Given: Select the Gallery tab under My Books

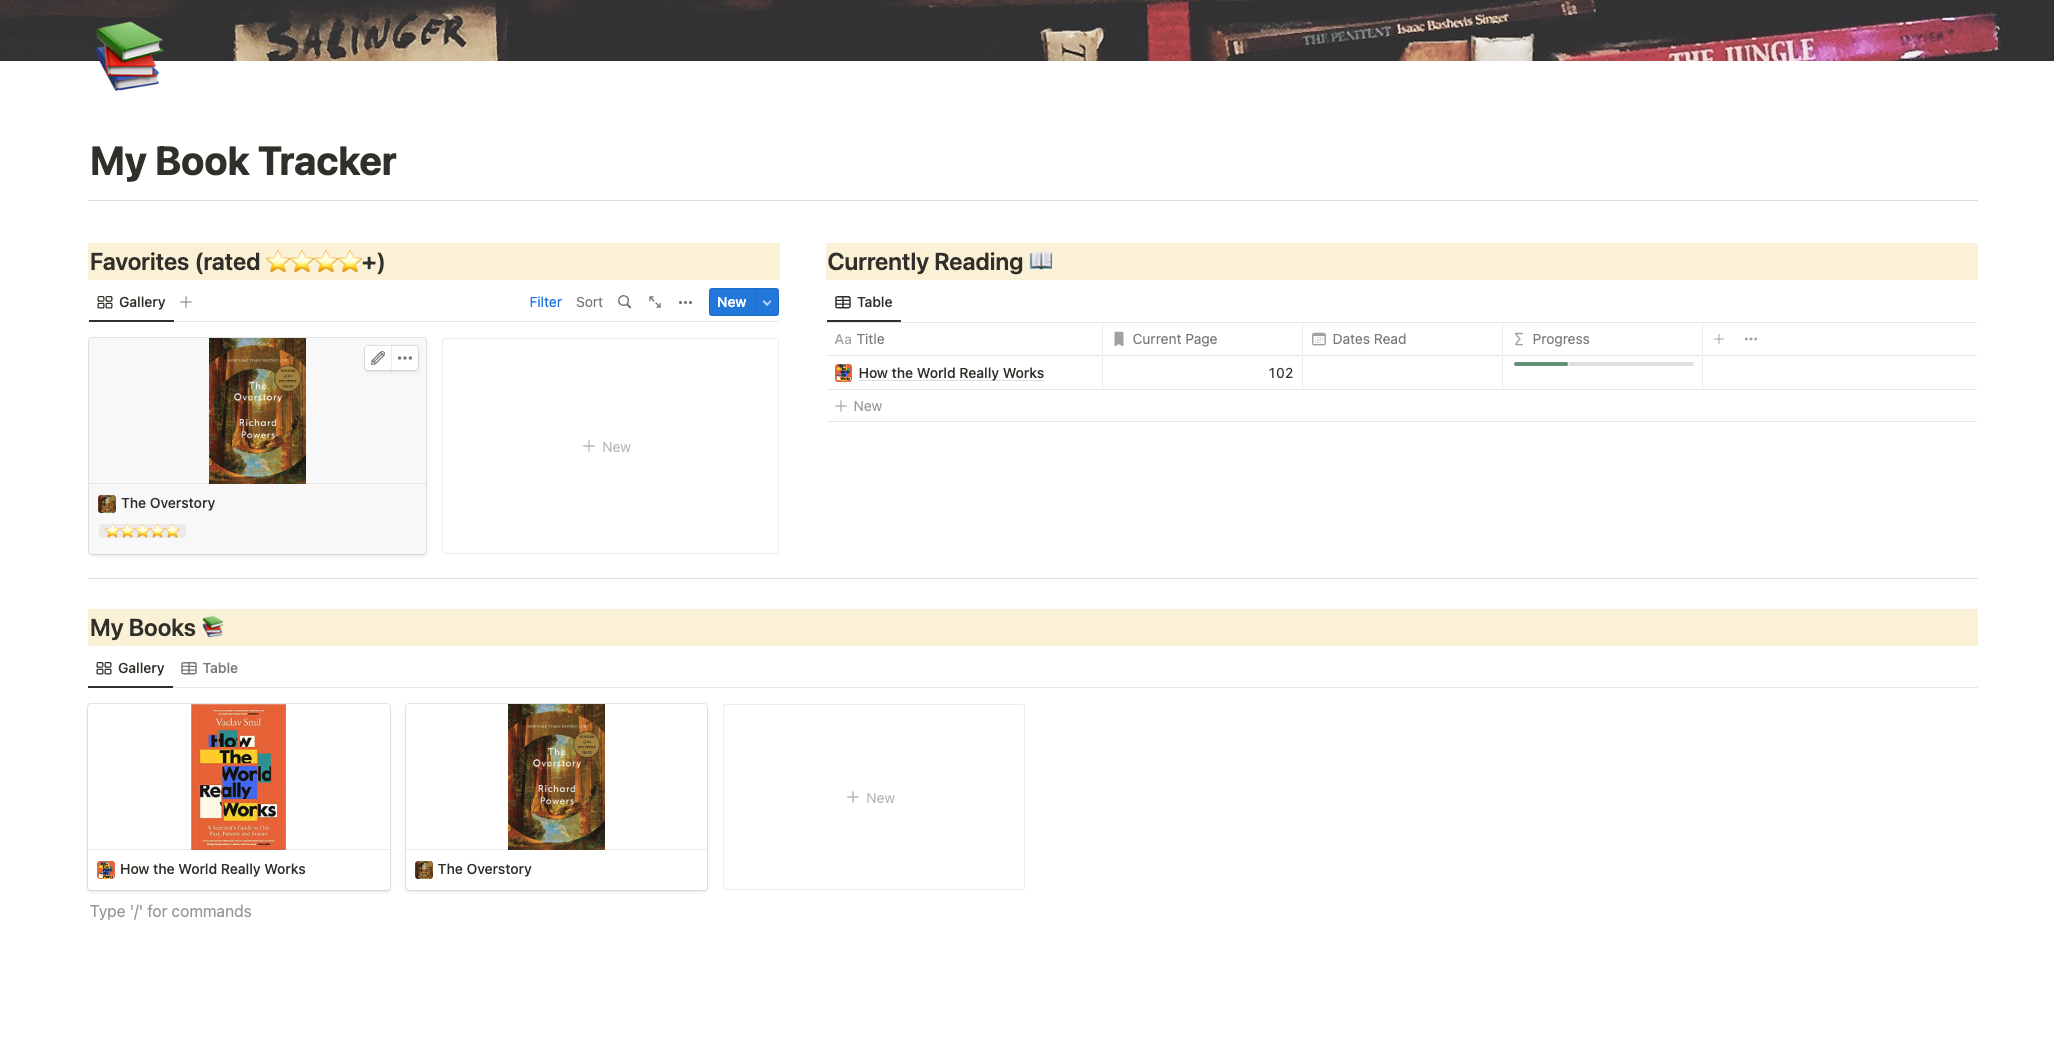Looking at the screenshot, I should (130, 668).
